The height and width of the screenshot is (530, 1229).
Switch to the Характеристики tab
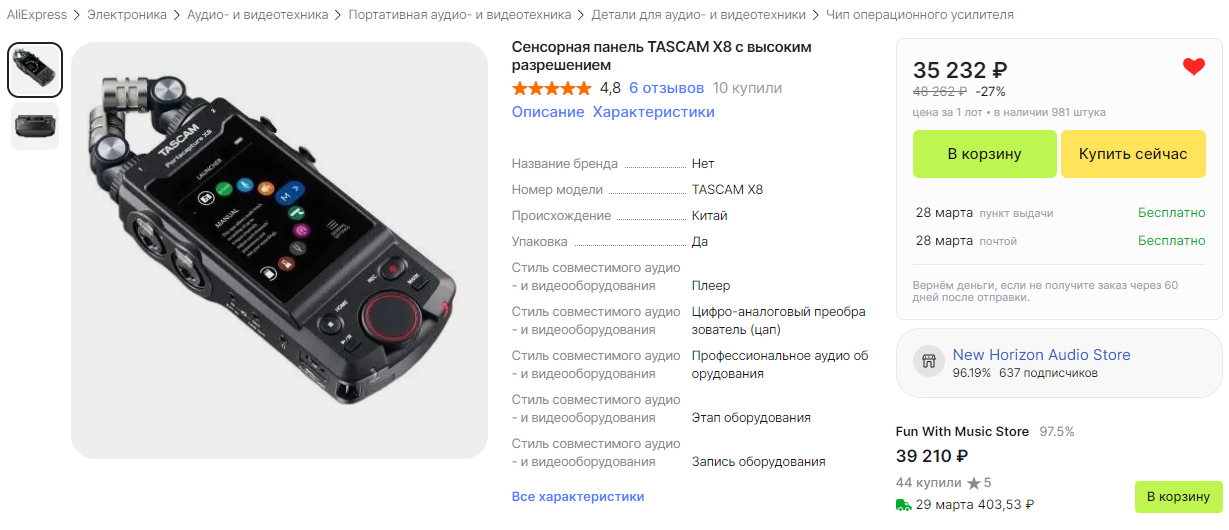pyautogui.click(x=653, y=112)
